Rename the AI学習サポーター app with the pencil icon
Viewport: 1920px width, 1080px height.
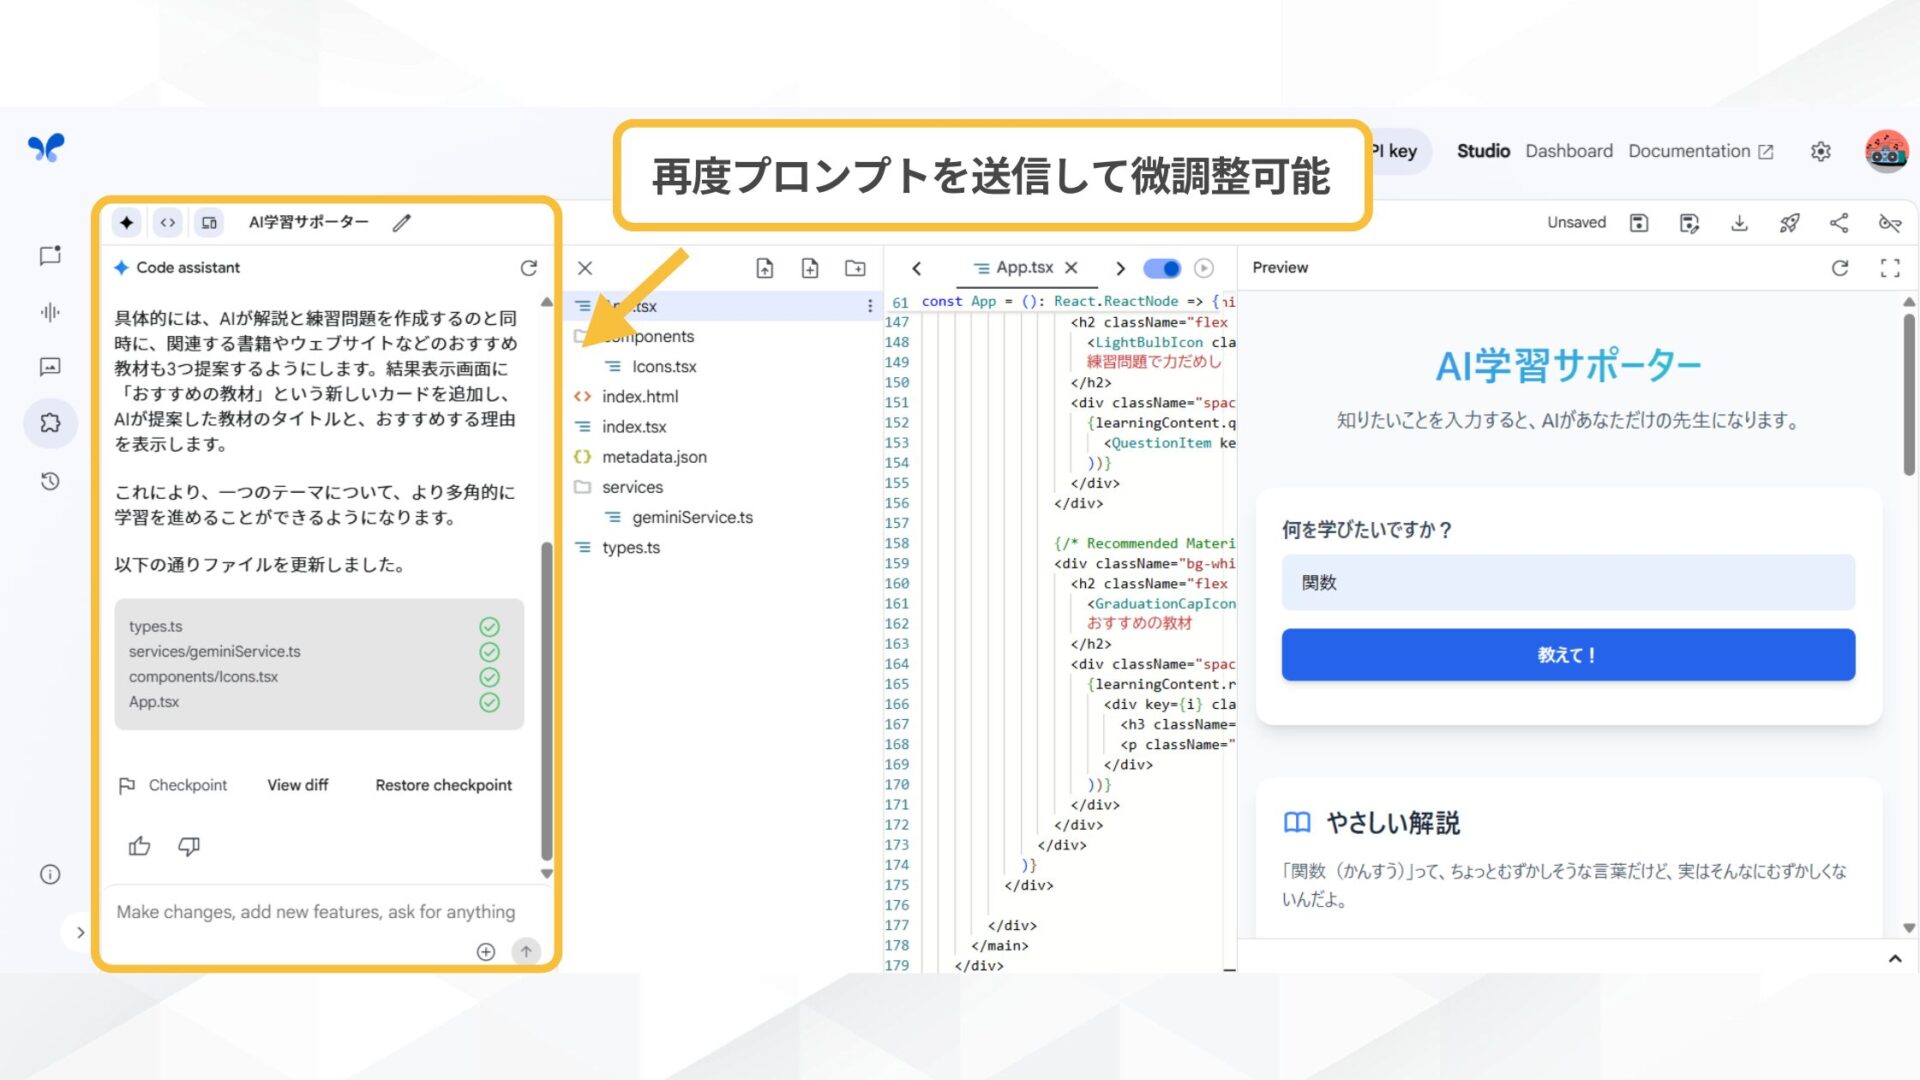401,222
